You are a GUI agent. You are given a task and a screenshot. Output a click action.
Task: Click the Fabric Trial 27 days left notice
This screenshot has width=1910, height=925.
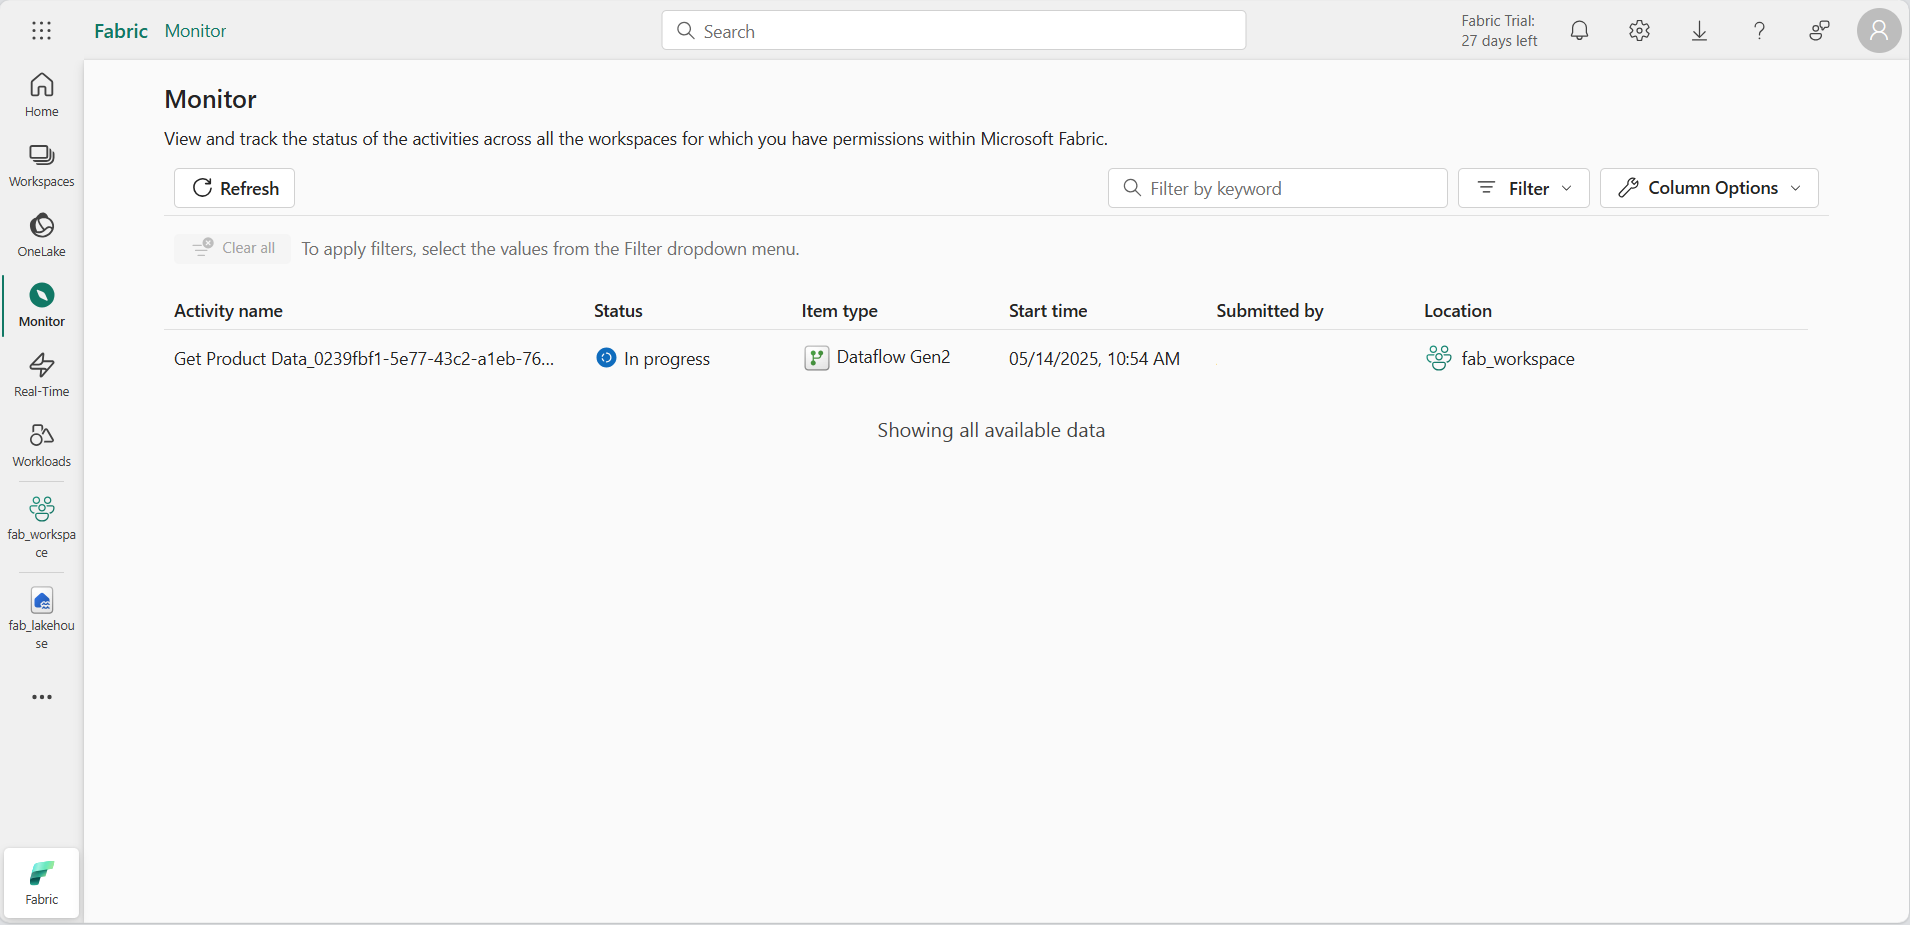pos(1498,31)
